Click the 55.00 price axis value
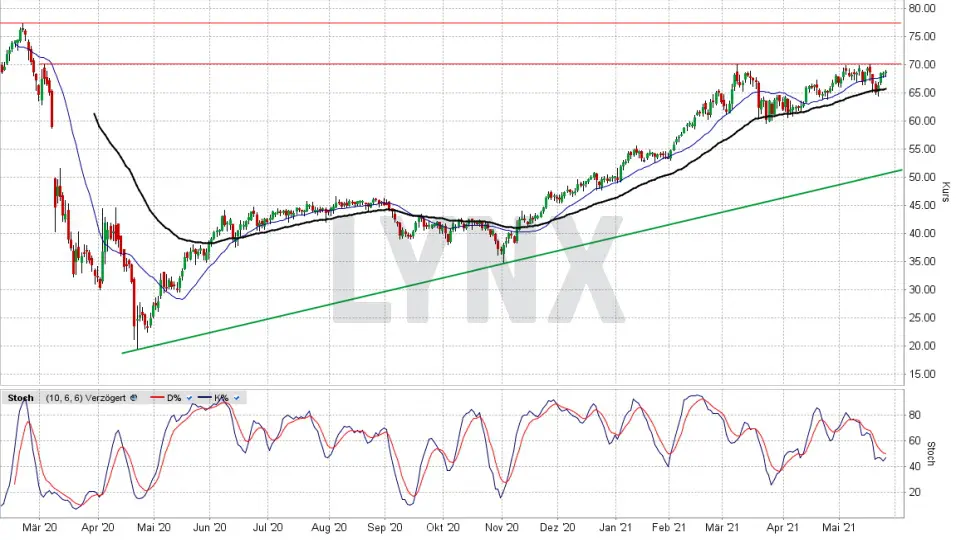This screenshot has width=960, height=540. pyautogui.click(x=922, y=149)
